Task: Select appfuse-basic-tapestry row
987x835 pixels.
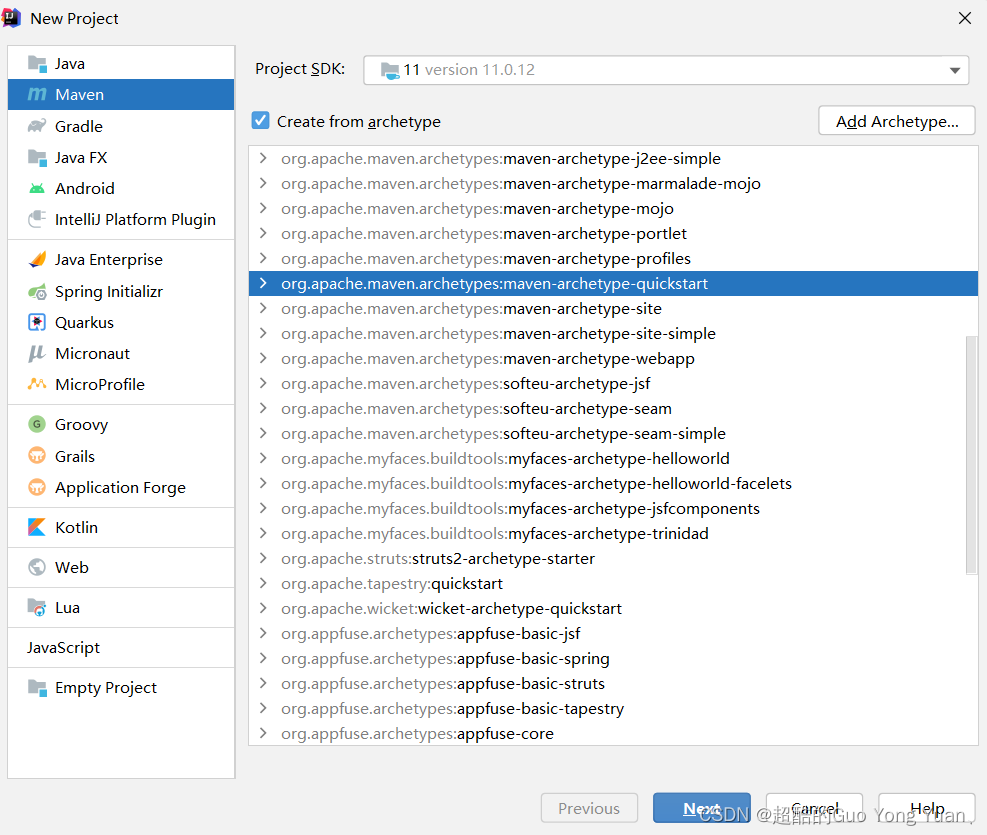Action: point(613,709)
